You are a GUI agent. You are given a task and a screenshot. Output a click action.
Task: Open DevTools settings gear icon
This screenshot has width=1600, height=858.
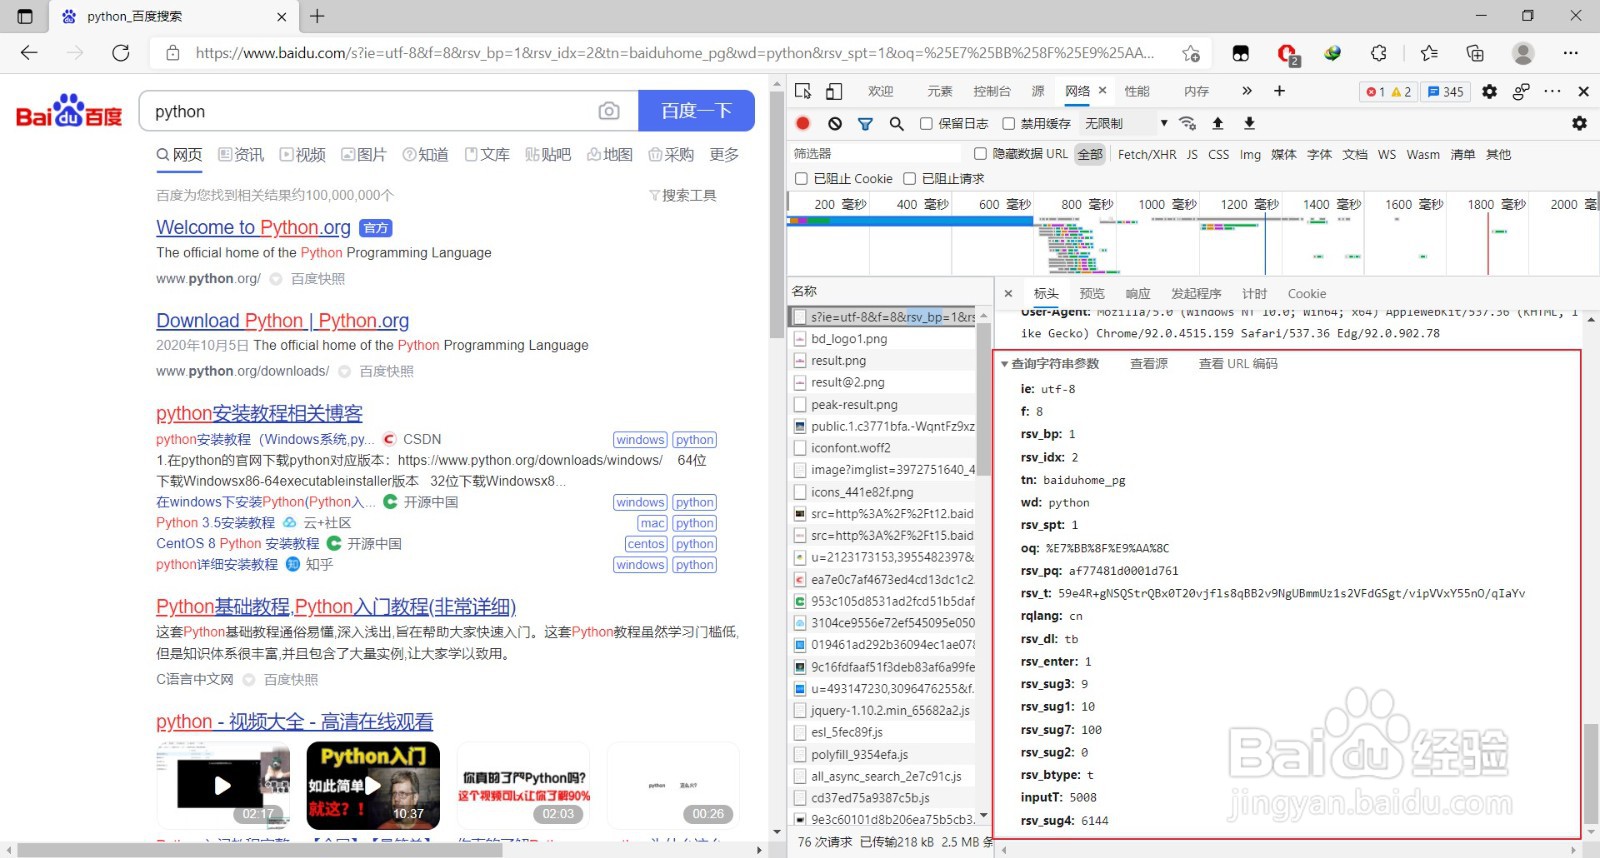(x=1489, y=91)
